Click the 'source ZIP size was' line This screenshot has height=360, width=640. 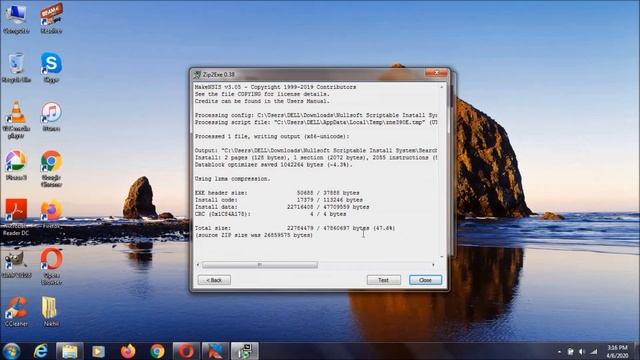click(254, 235)
